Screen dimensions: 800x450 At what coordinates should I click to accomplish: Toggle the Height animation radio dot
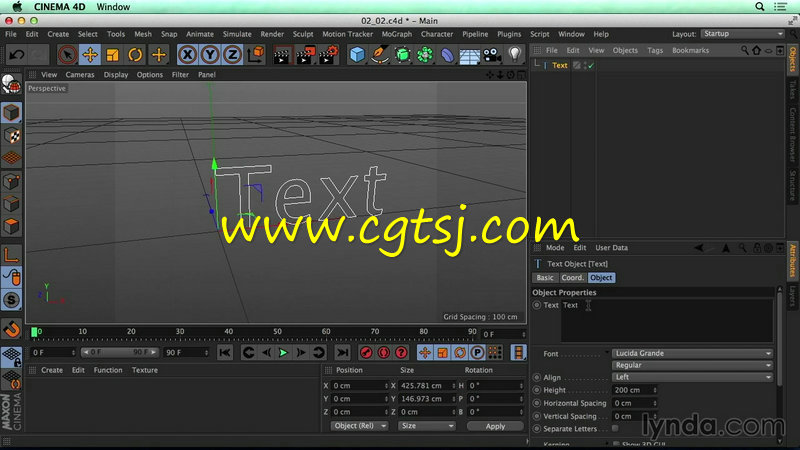536,390
